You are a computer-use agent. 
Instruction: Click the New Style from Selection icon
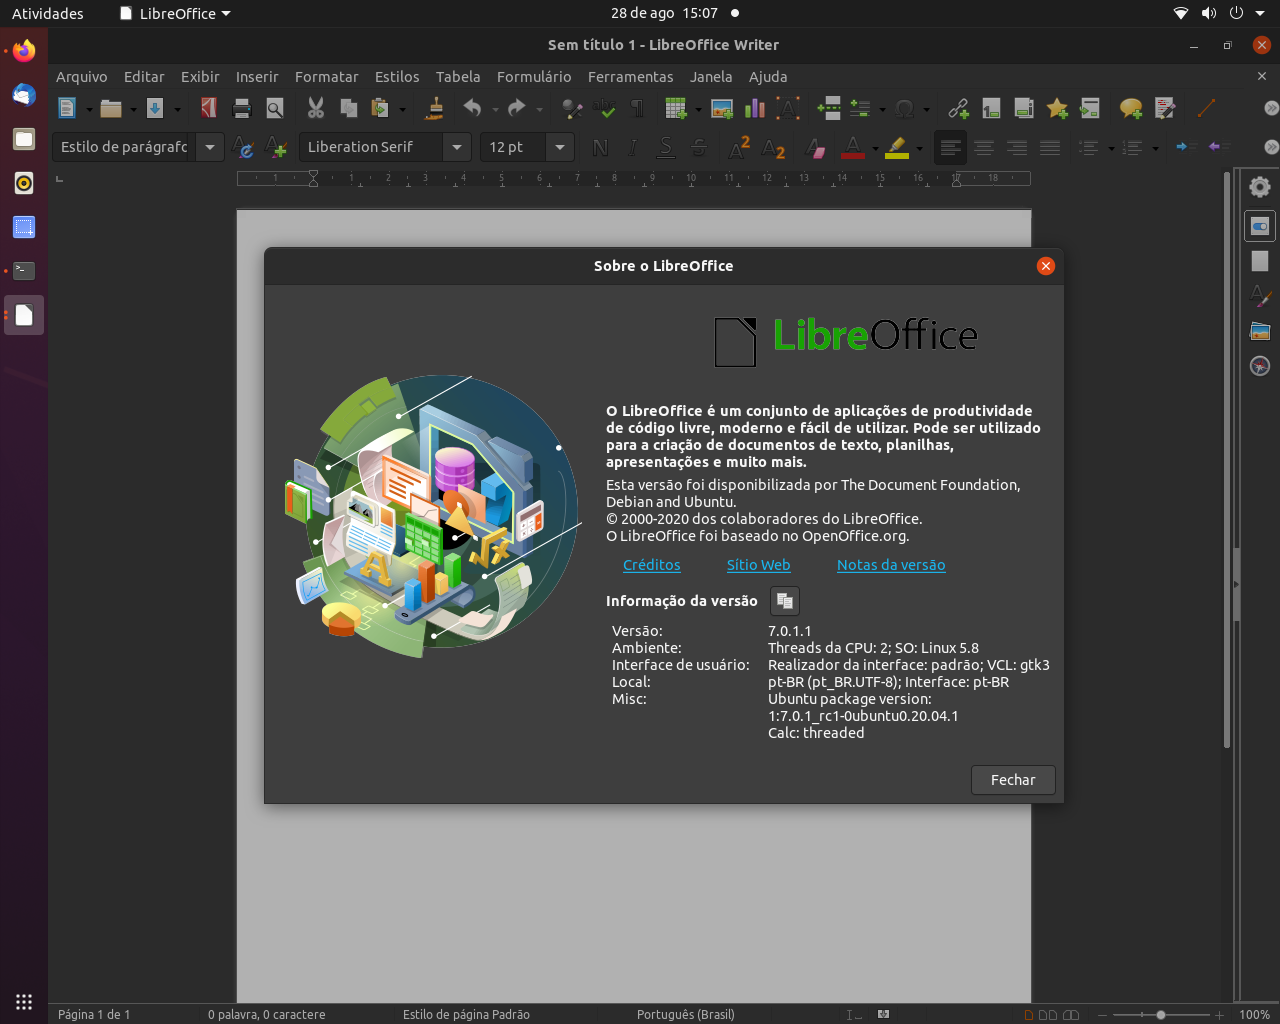click(276, 147)
